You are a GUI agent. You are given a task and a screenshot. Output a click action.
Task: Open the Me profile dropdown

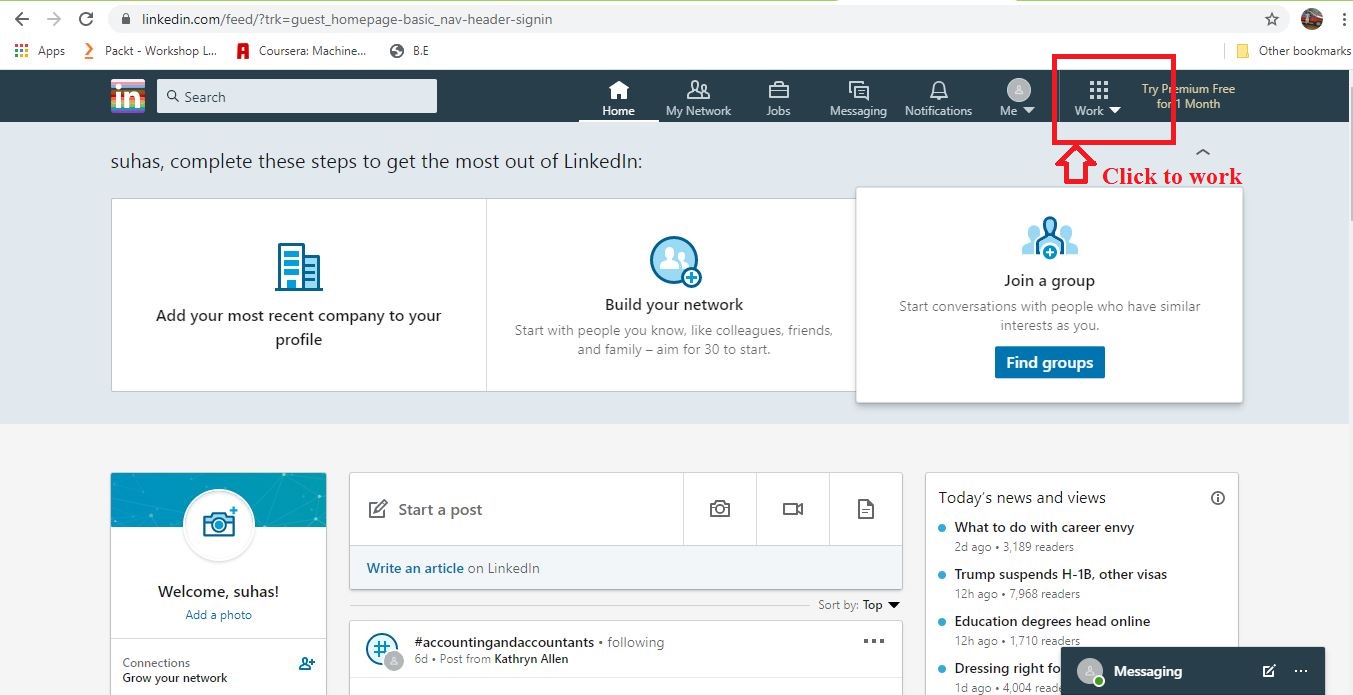tap(1016, 95)
